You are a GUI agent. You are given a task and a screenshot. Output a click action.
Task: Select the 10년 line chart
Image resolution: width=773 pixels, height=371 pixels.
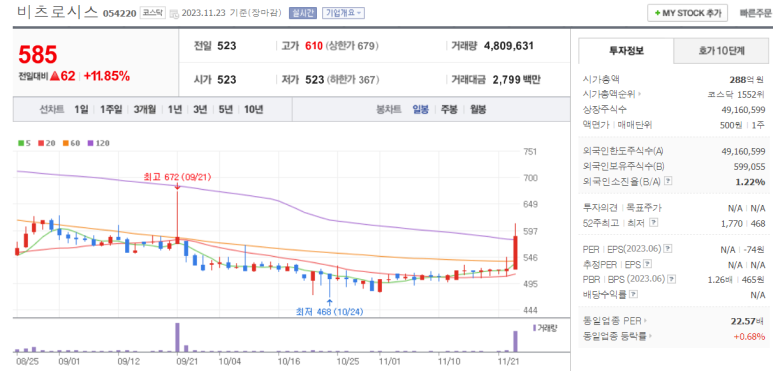253,109
